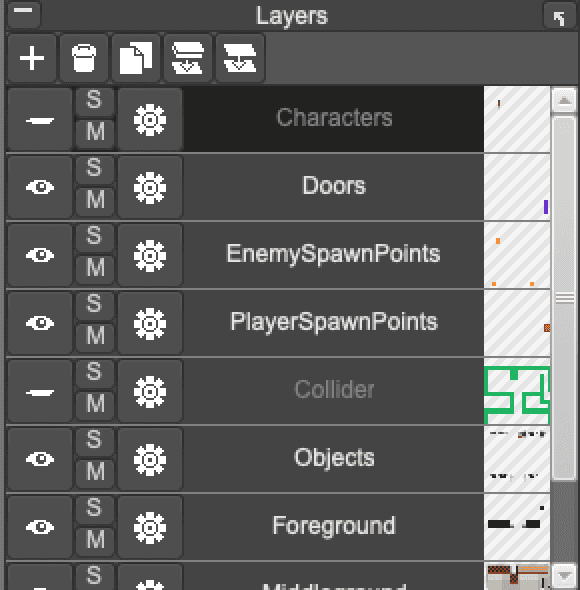Open settings gear for Doors layer
580x590 pixels.
[x=150, y=187]
